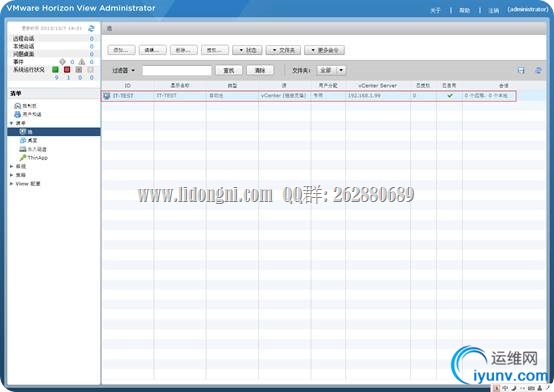Click the green system health indicator
554x392 pixels.
[55, 69]
